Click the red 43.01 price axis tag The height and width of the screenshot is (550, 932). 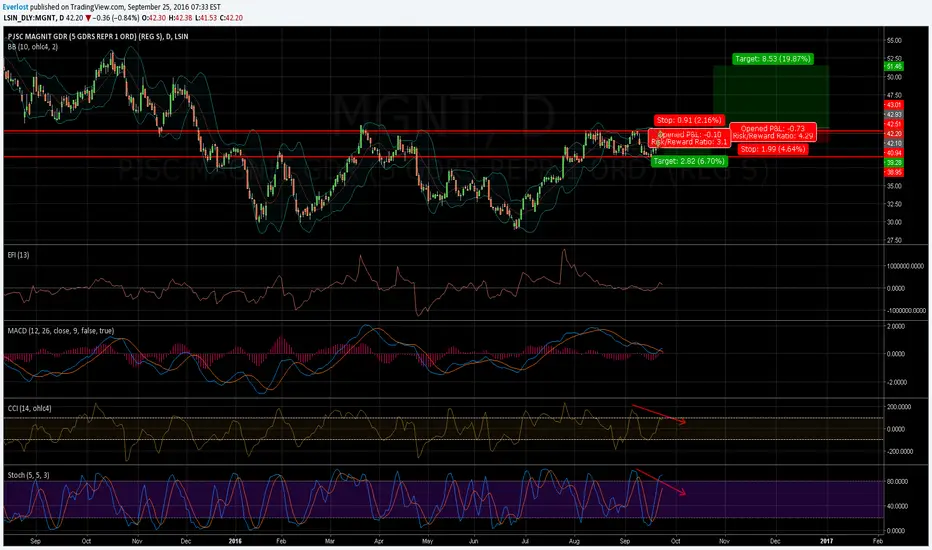(x=894, y=105)
